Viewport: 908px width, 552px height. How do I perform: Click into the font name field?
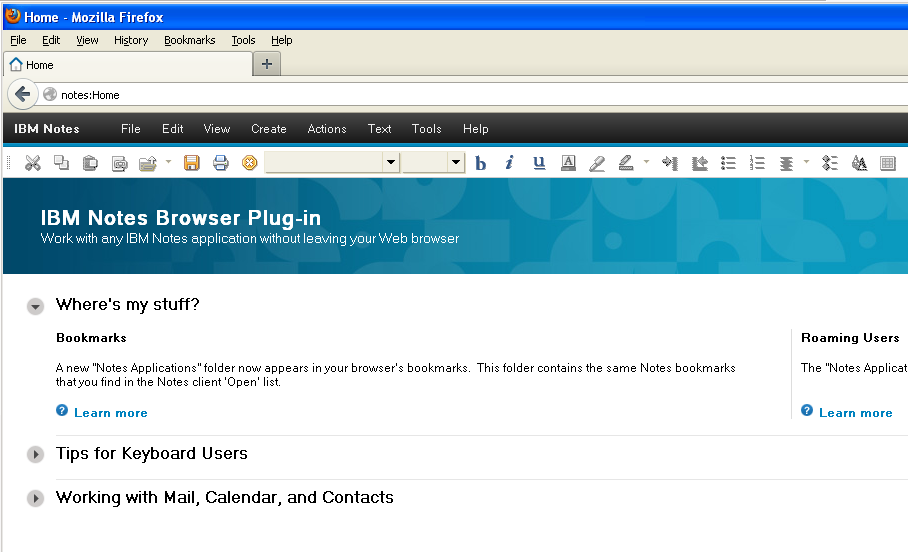(x=324, y=162)
